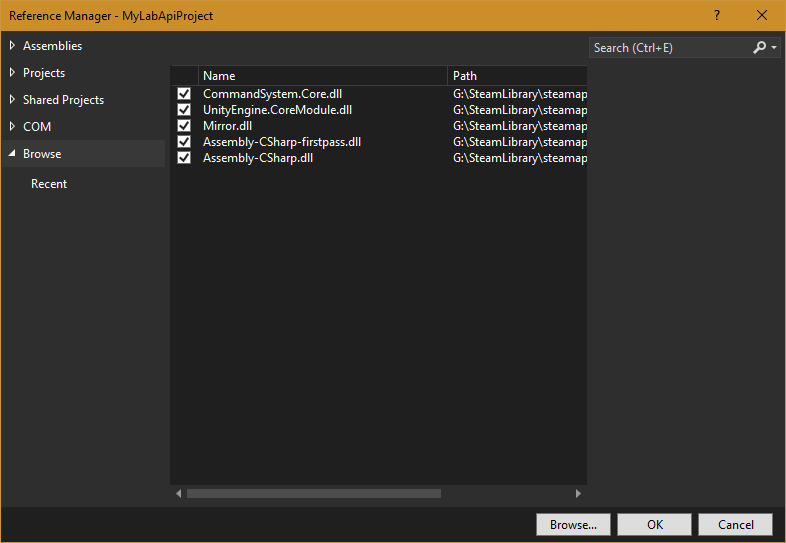Click the search magnifier icon

759,48
